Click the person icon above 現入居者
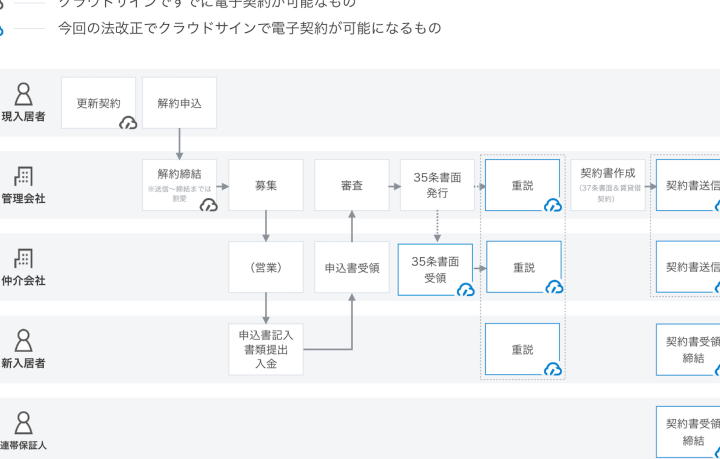This screenshot has height=459, width=720. click(x=23, y=95)
